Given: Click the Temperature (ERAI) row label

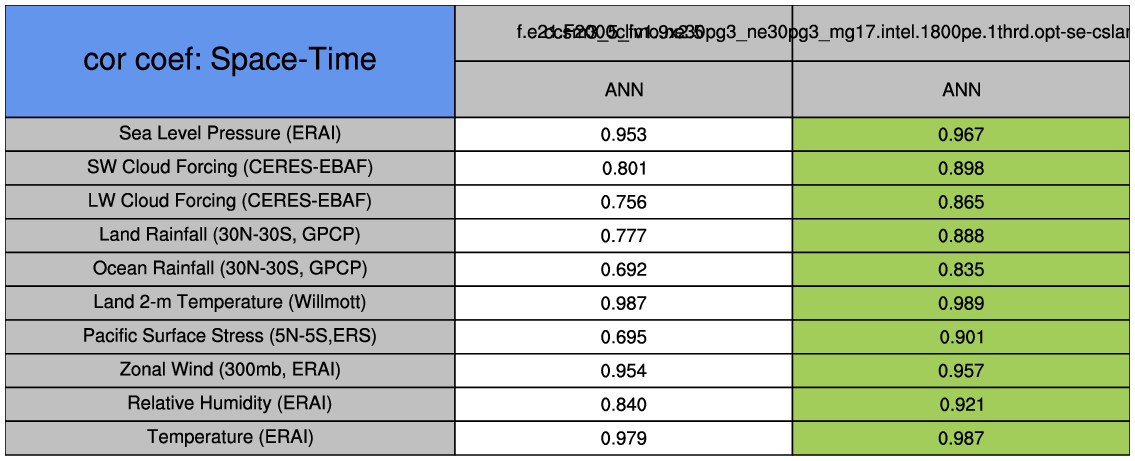Looking at the screenshot, I should point(230,437).
